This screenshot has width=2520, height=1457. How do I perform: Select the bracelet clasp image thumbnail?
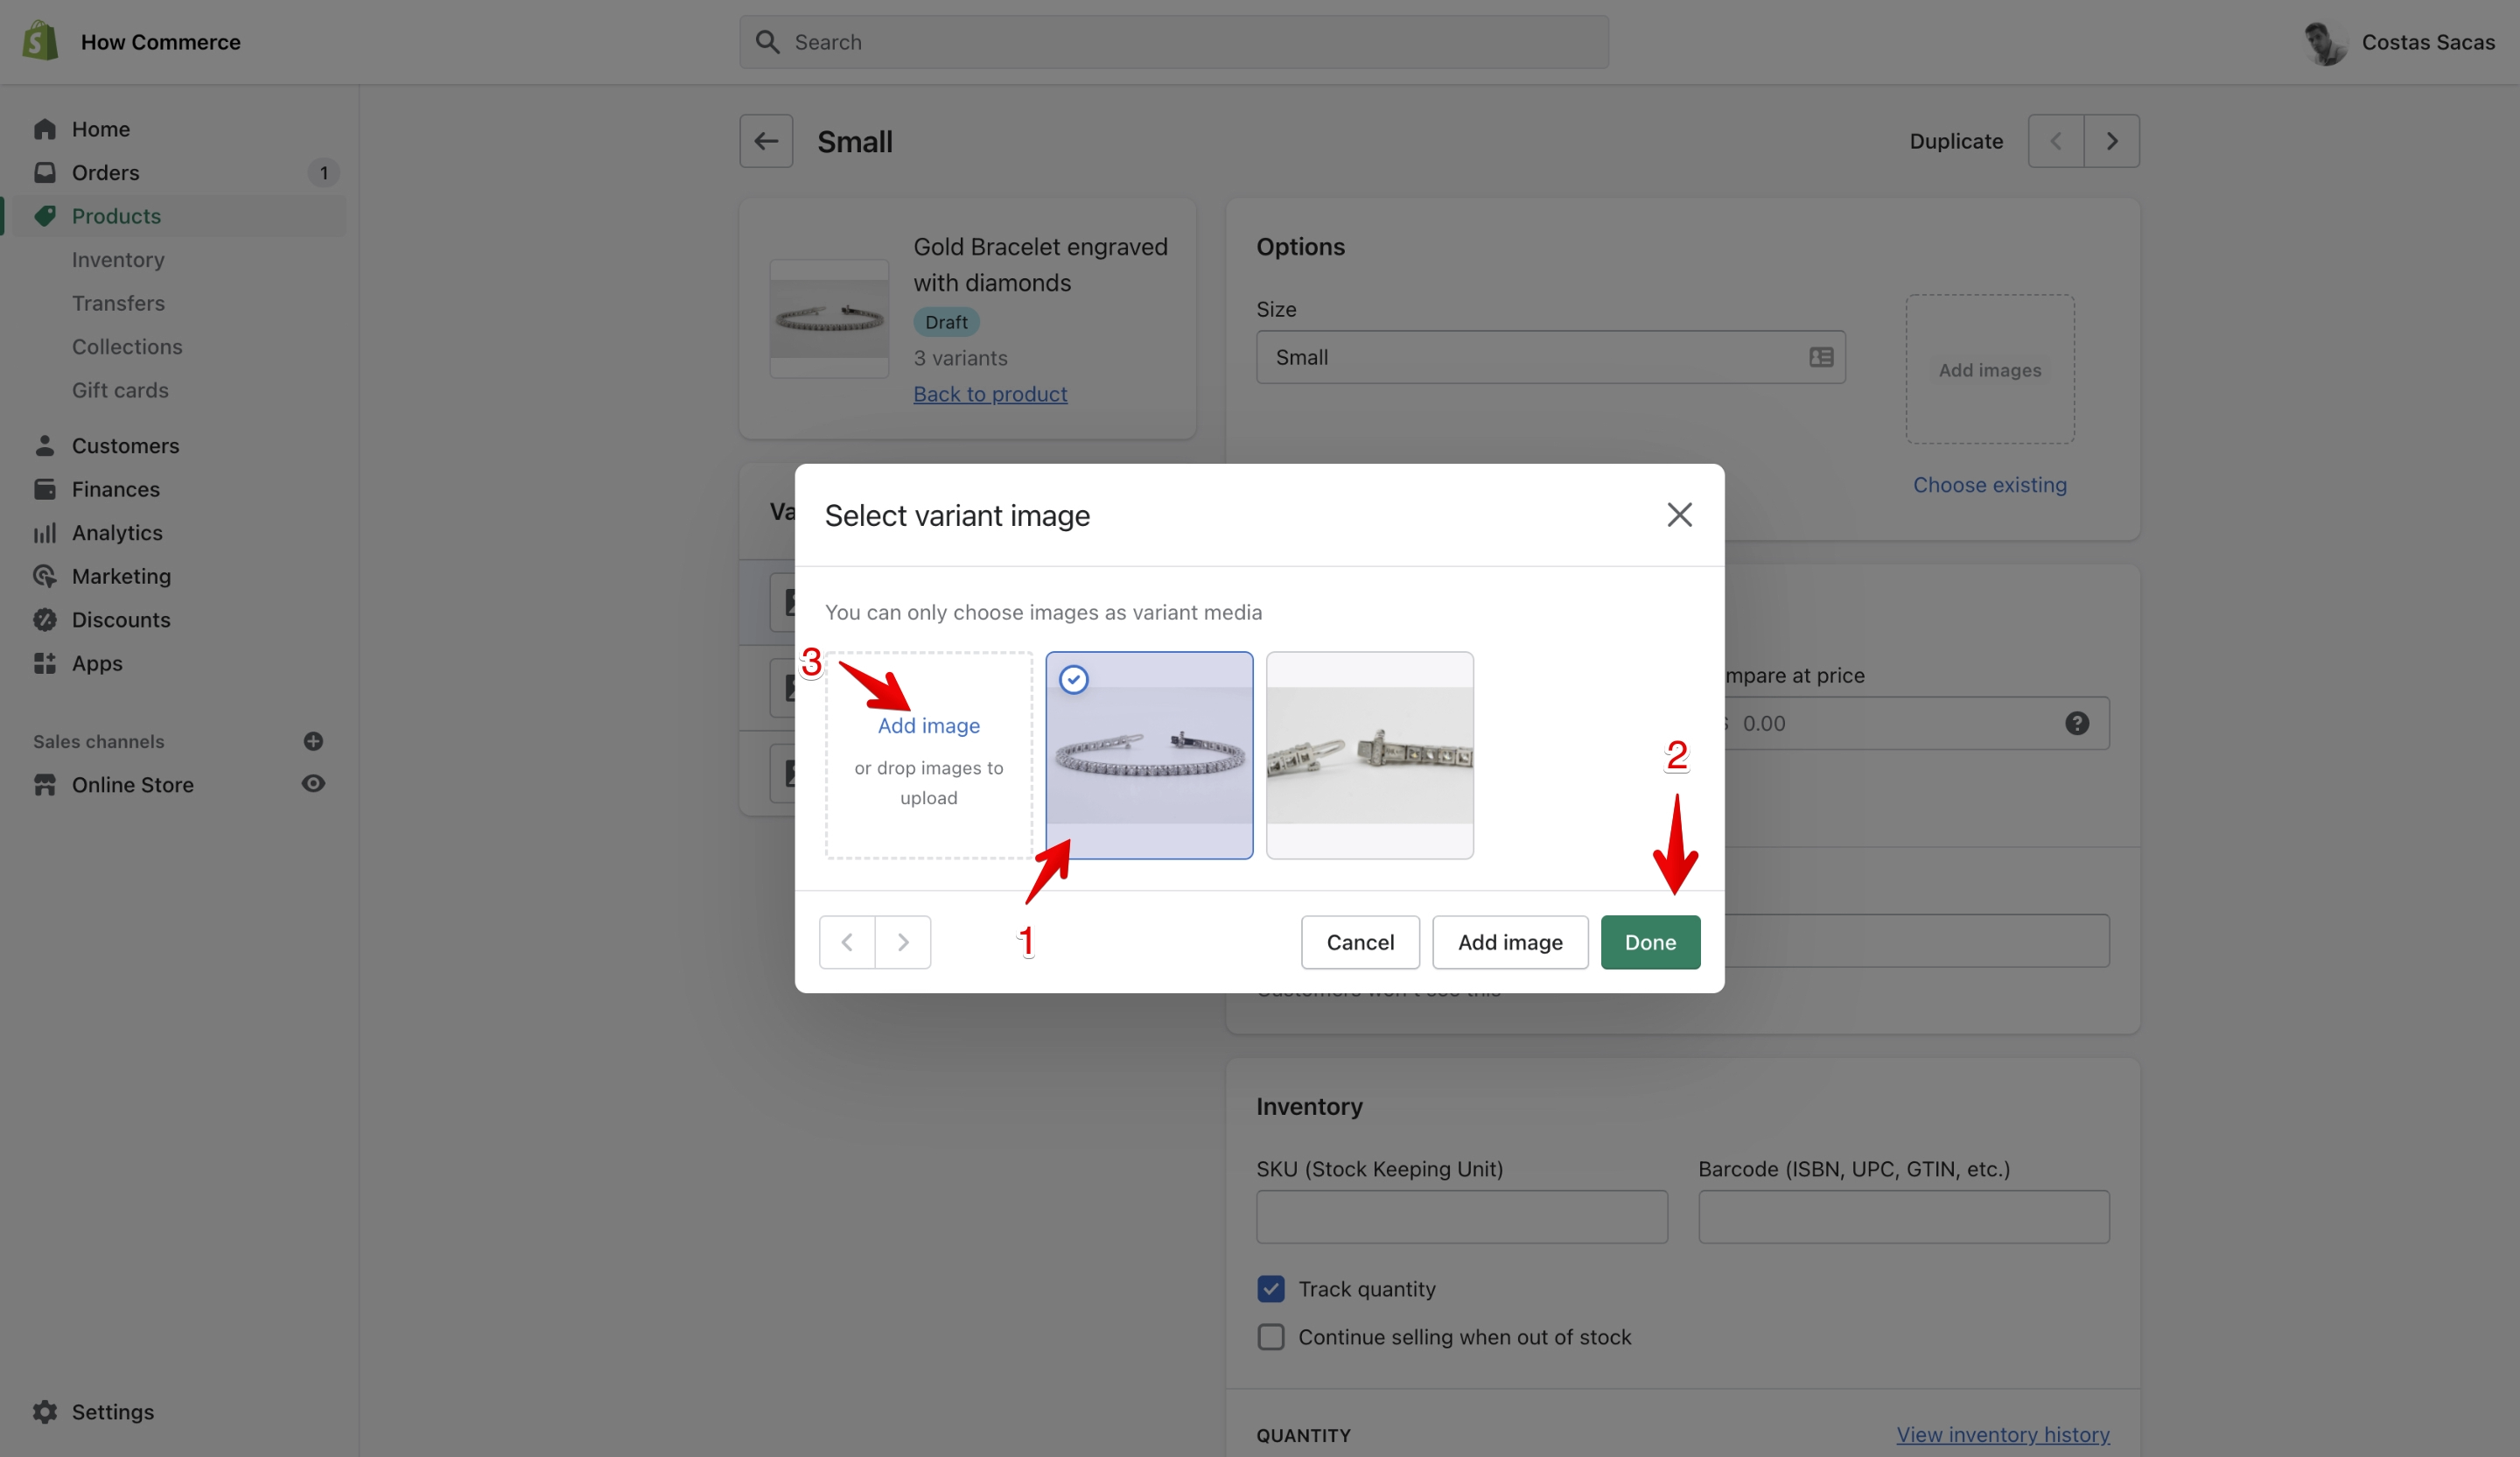coord(1369,755)
